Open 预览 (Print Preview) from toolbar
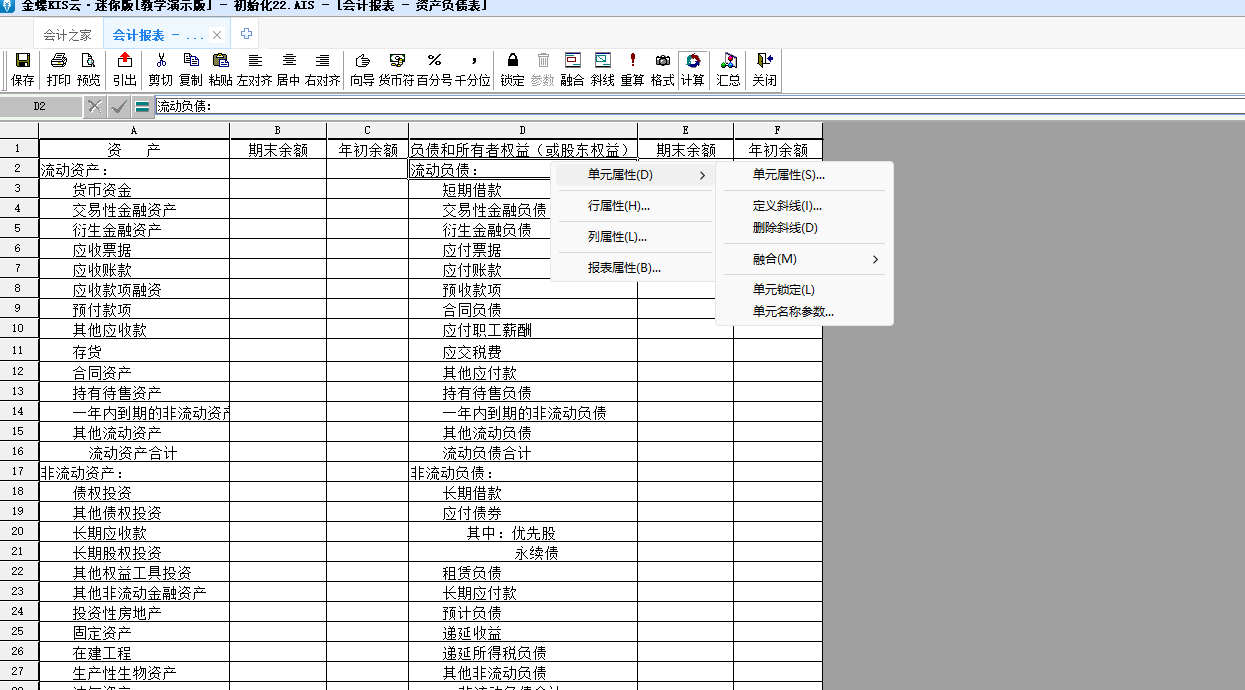1245x690 pixels. tap(89, 69)
